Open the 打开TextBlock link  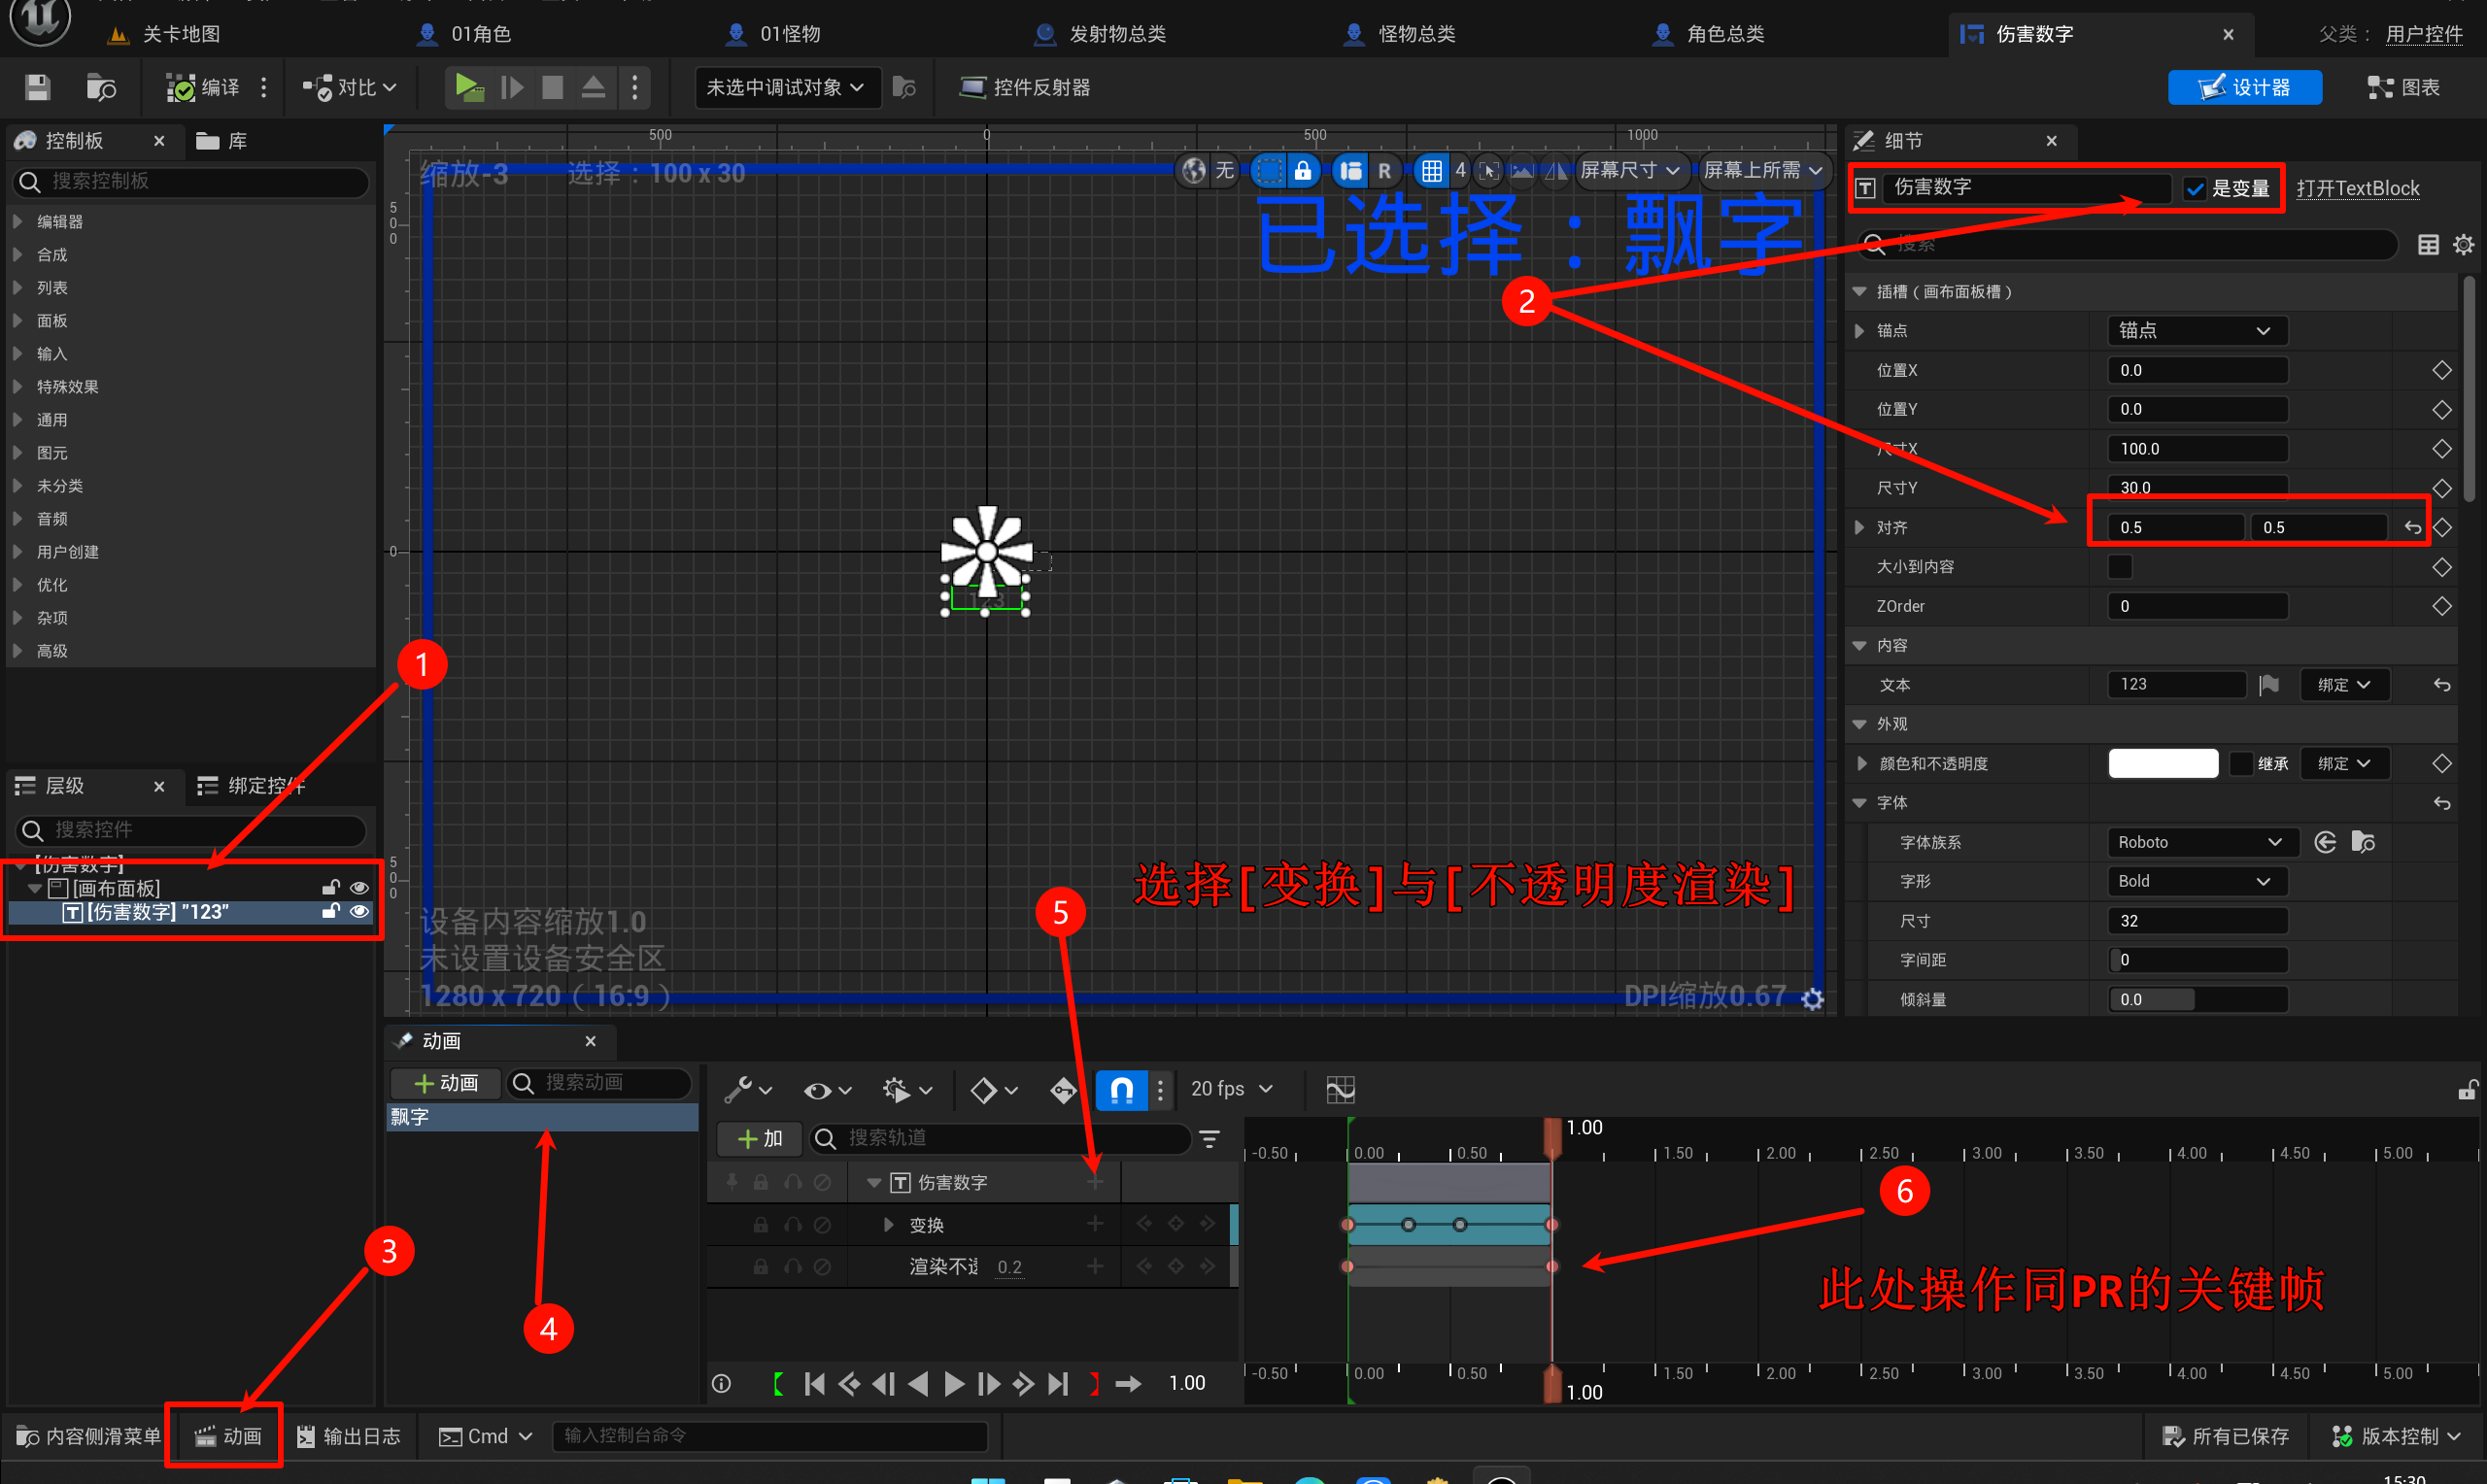tap(2357, 188)
